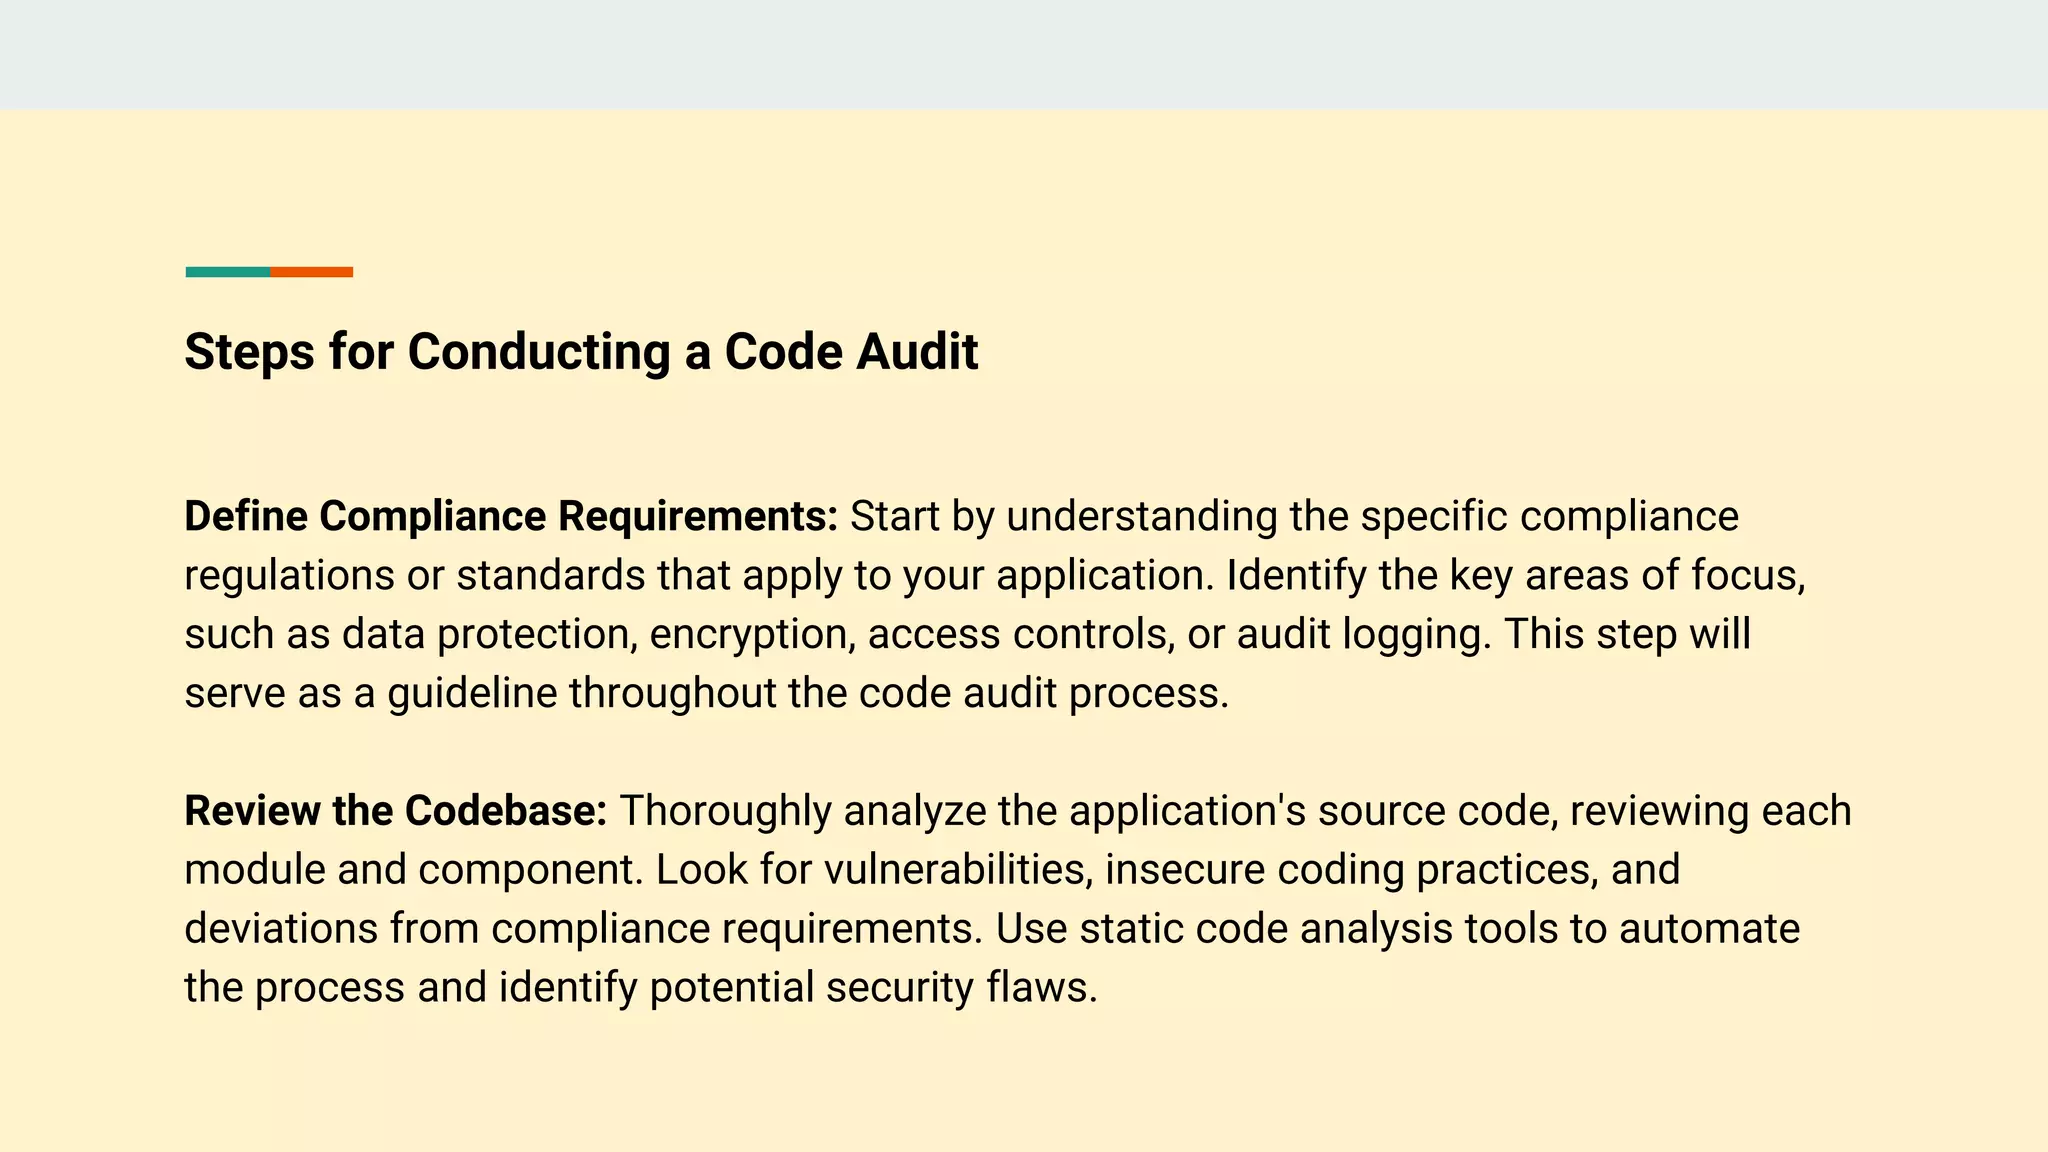
Task: Click the line beginning 'serve as a guideline'
Action: coord(707,694)
